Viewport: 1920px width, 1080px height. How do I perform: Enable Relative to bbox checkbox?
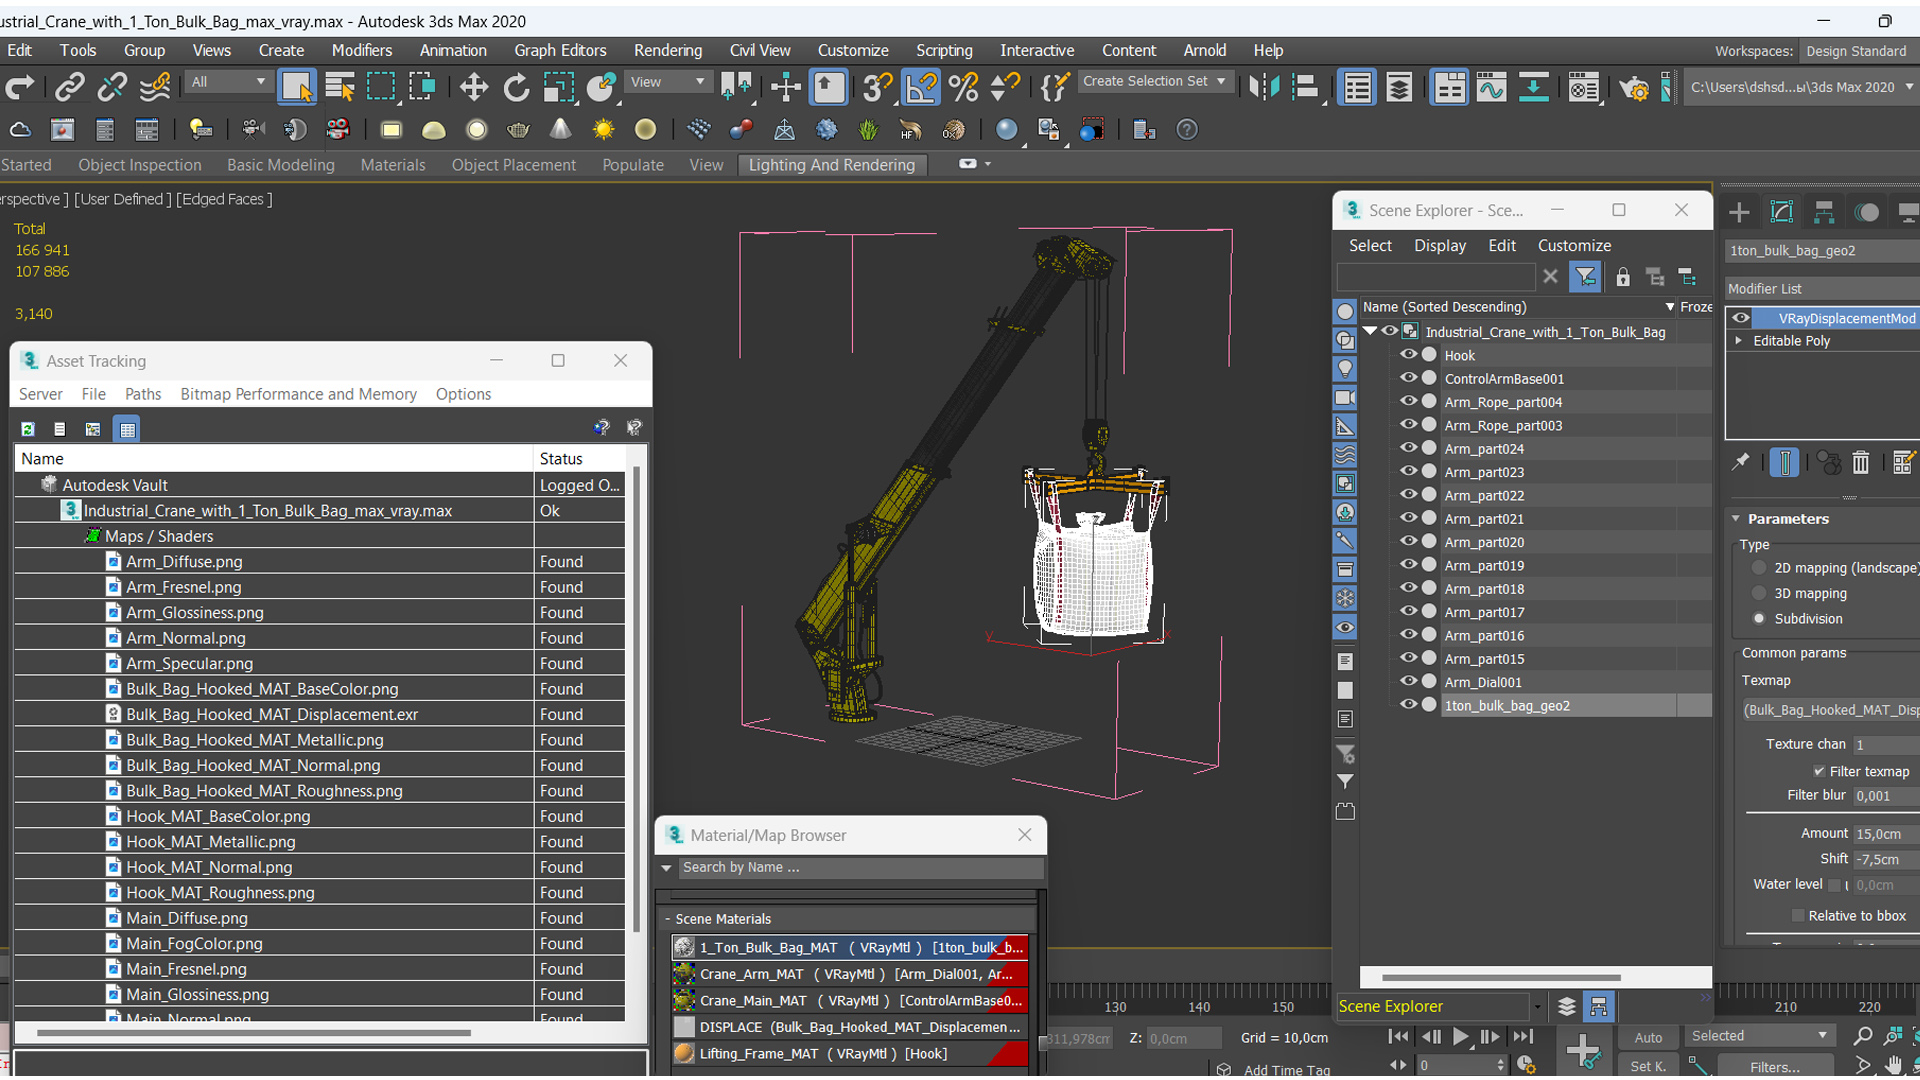(x=1798, y=916)
